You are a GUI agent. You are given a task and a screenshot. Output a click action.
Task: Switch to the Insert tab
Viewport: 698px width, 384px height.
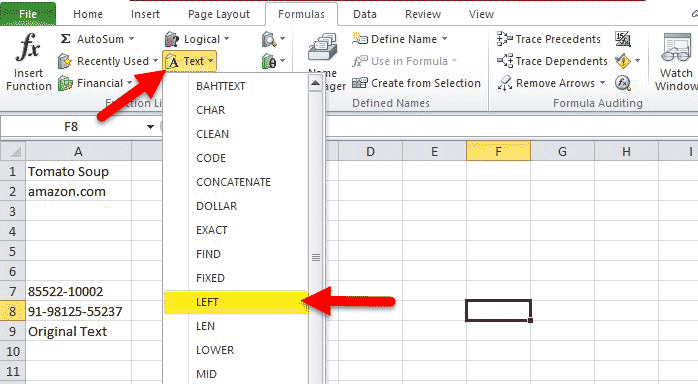[145, 14]
